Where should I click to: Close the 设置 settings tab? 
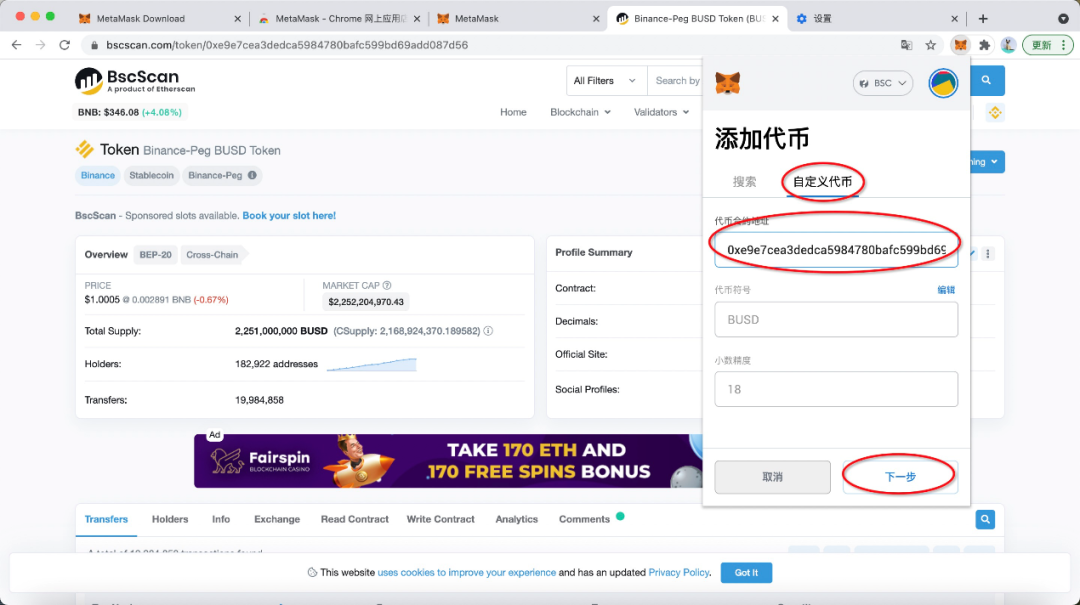(x=954, y=19)
